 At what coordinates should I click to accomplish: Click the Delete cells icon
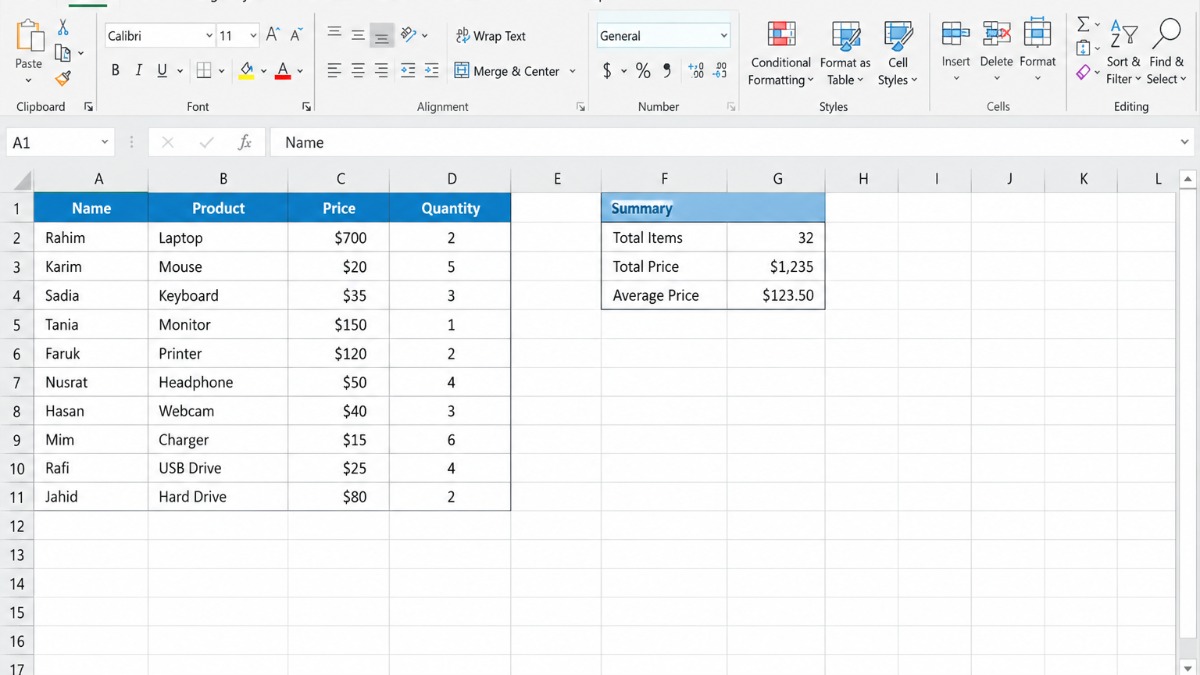point(996,34)
